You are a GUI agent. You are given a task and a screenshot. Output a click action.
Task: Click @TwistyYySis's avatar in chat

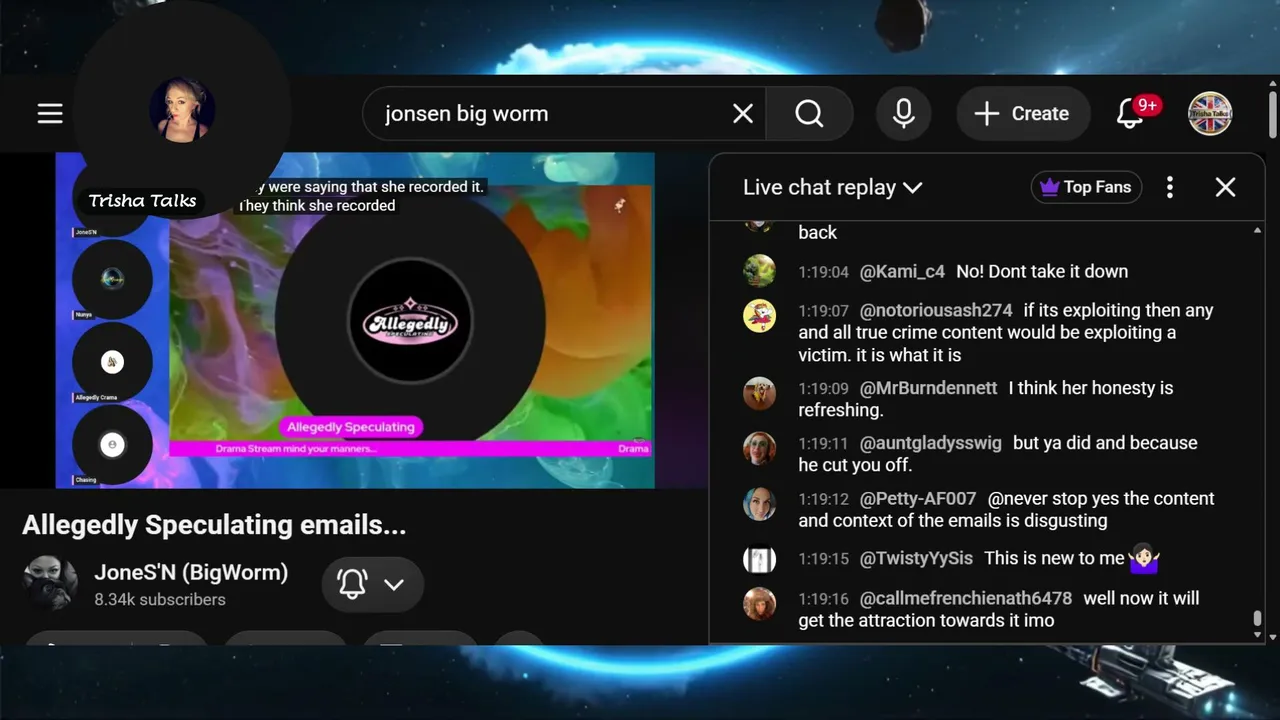click(760, 559)
